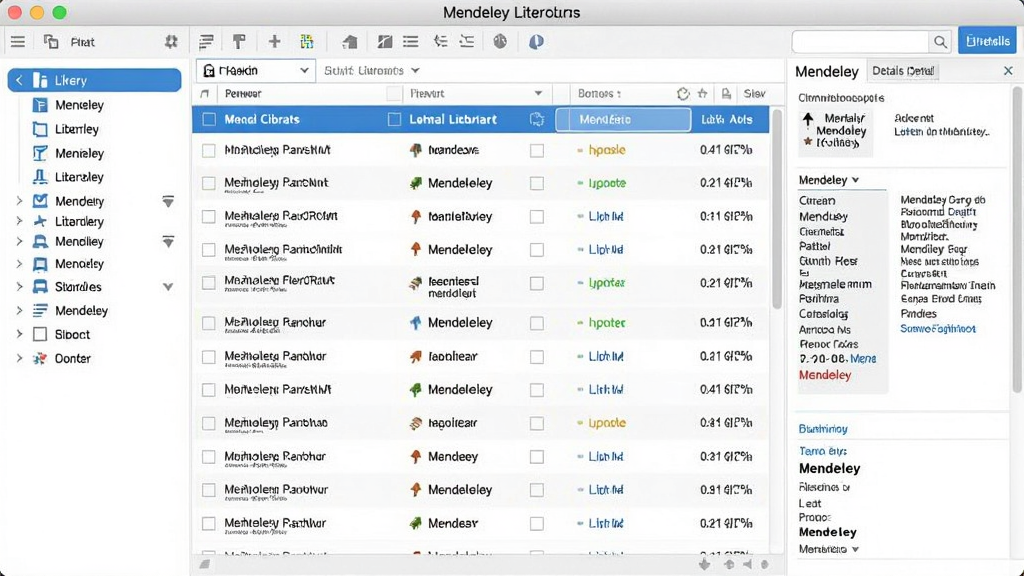The image size is (1024, 576).
Task: Check the Lemal Licbriart checkbox in header row
Action: click(x=394, y=120)
